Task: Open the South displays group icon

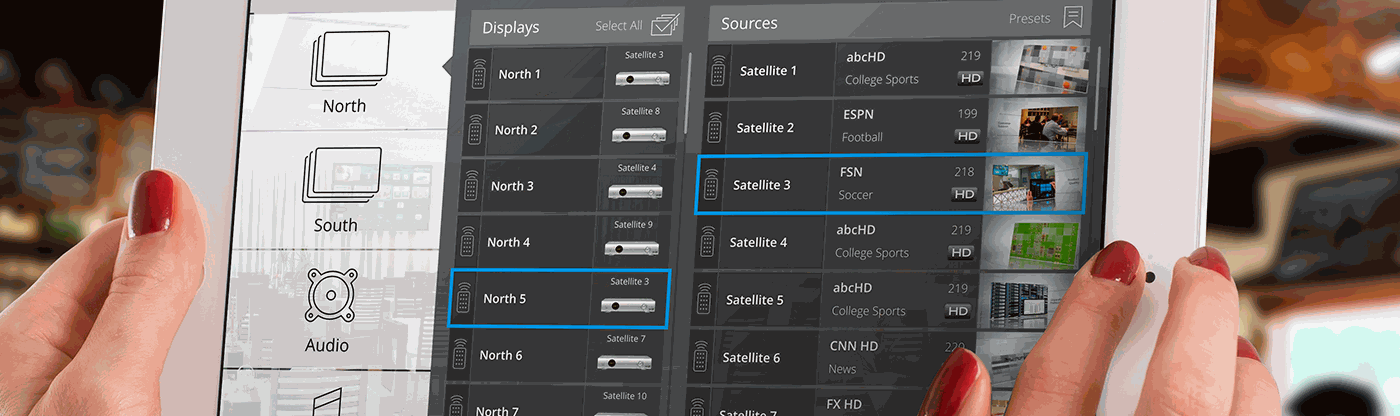Action: (342, 176)
